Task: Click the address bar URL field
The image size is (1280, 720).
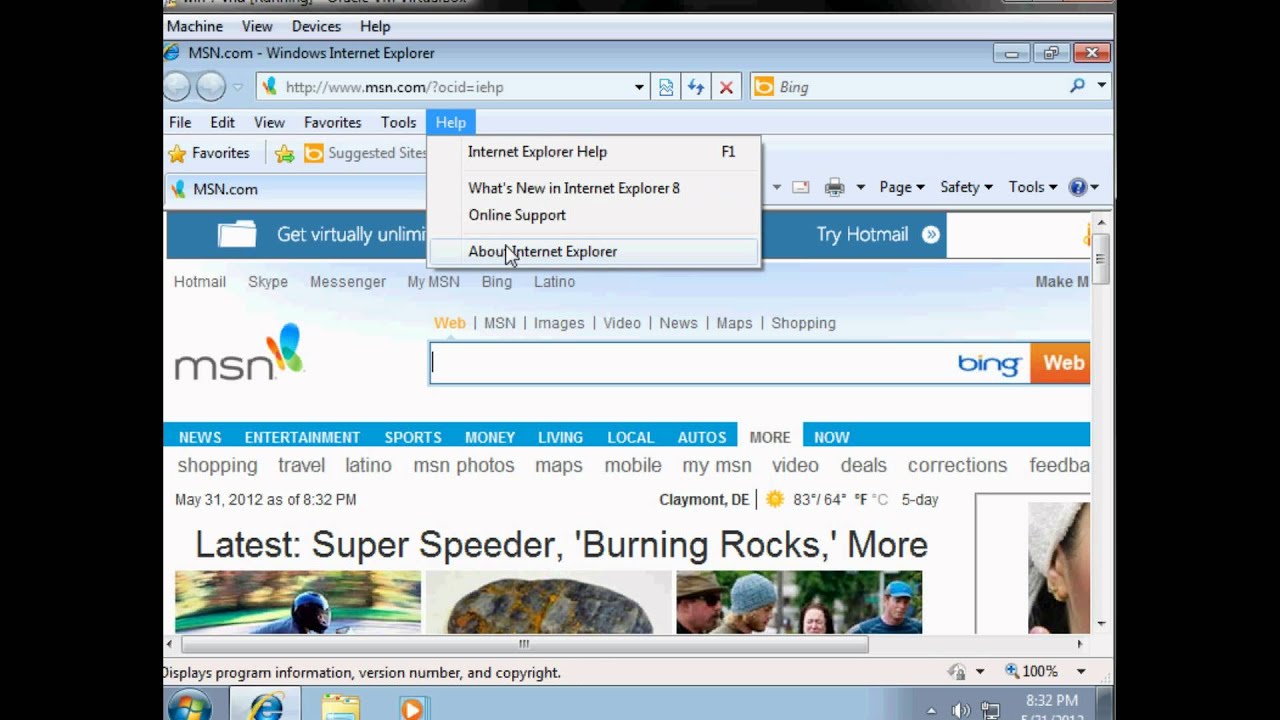Action: 445,87
